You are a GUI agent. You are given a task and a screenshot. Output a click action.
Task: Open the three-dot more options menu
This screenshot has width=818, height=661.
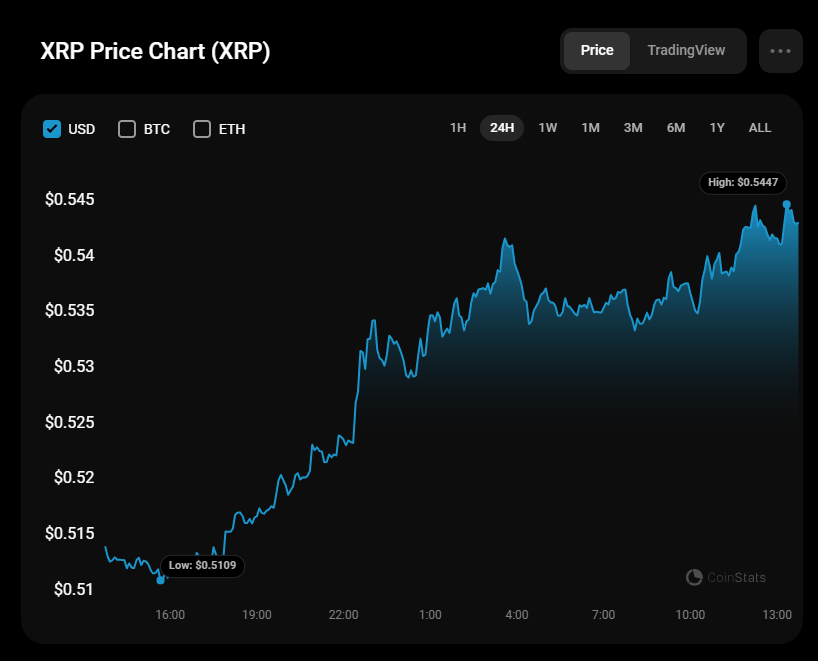pyautogui.click(x=780, y=51)
